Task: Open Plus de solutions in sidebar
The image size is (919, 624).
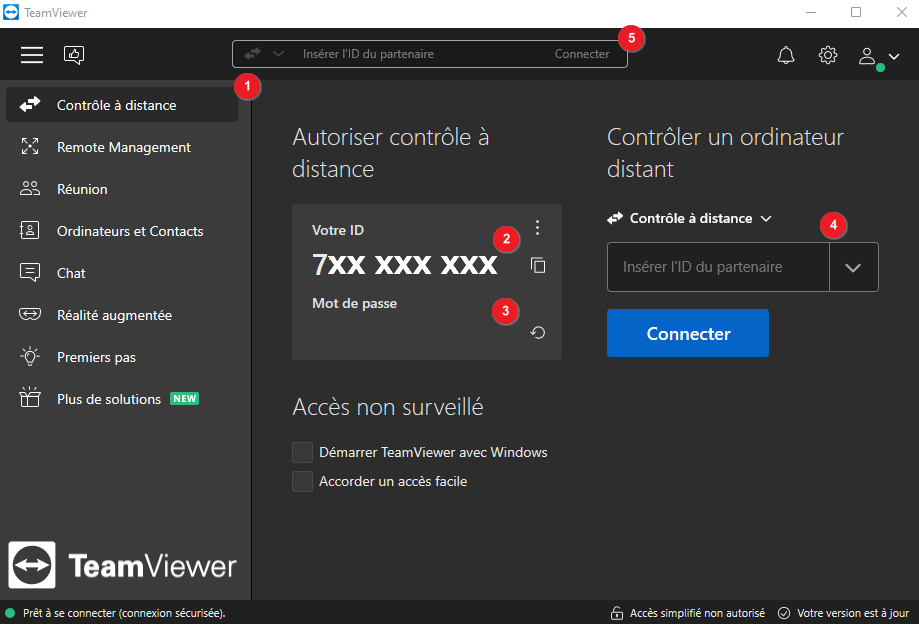Action: pos(109,399)
